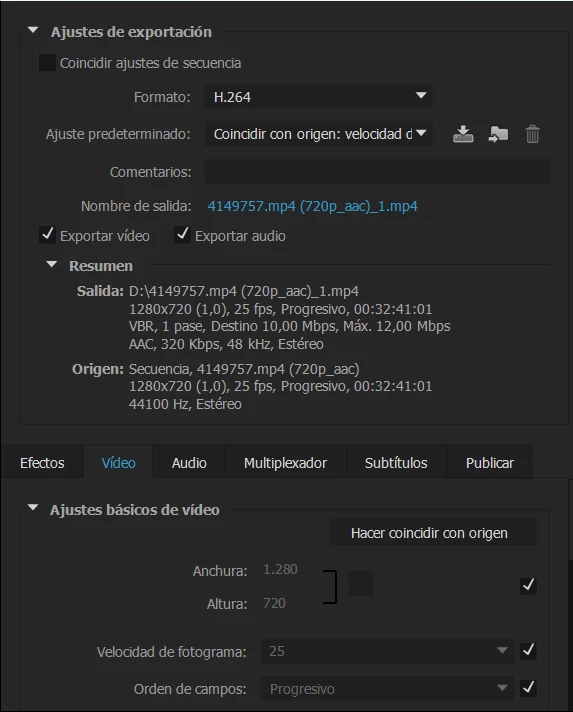Click the AAC, 320 Kbps summary line

click(x=226, y=344)
